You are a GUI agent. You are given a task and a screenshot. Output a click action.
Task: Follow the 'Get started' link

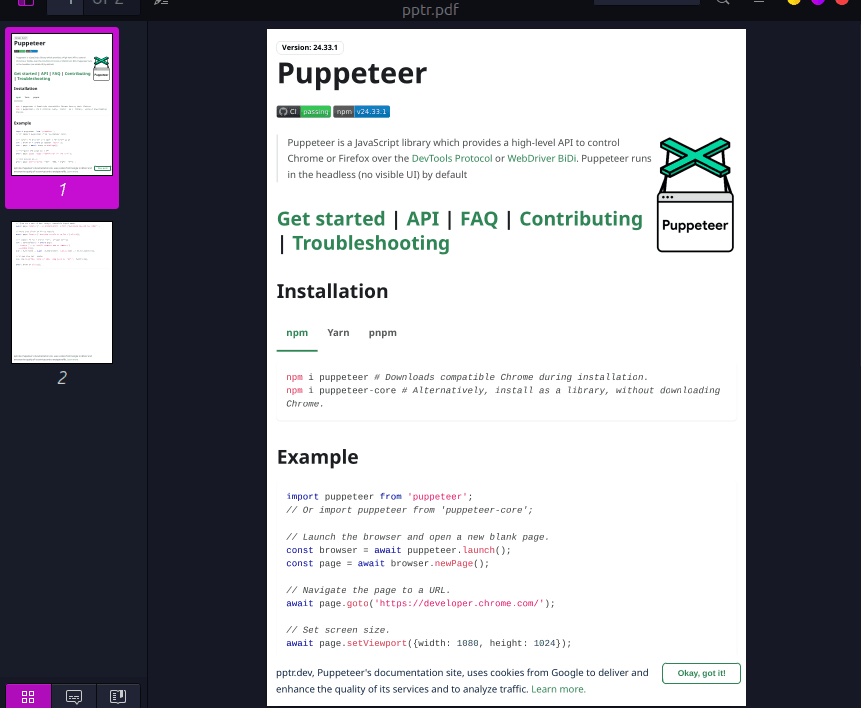330,218
